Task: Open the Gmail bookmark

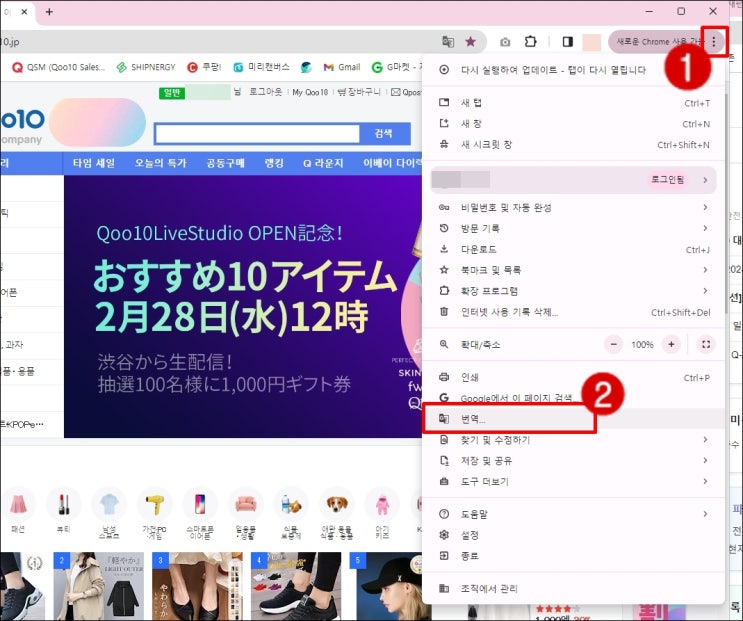Action: 342,67
